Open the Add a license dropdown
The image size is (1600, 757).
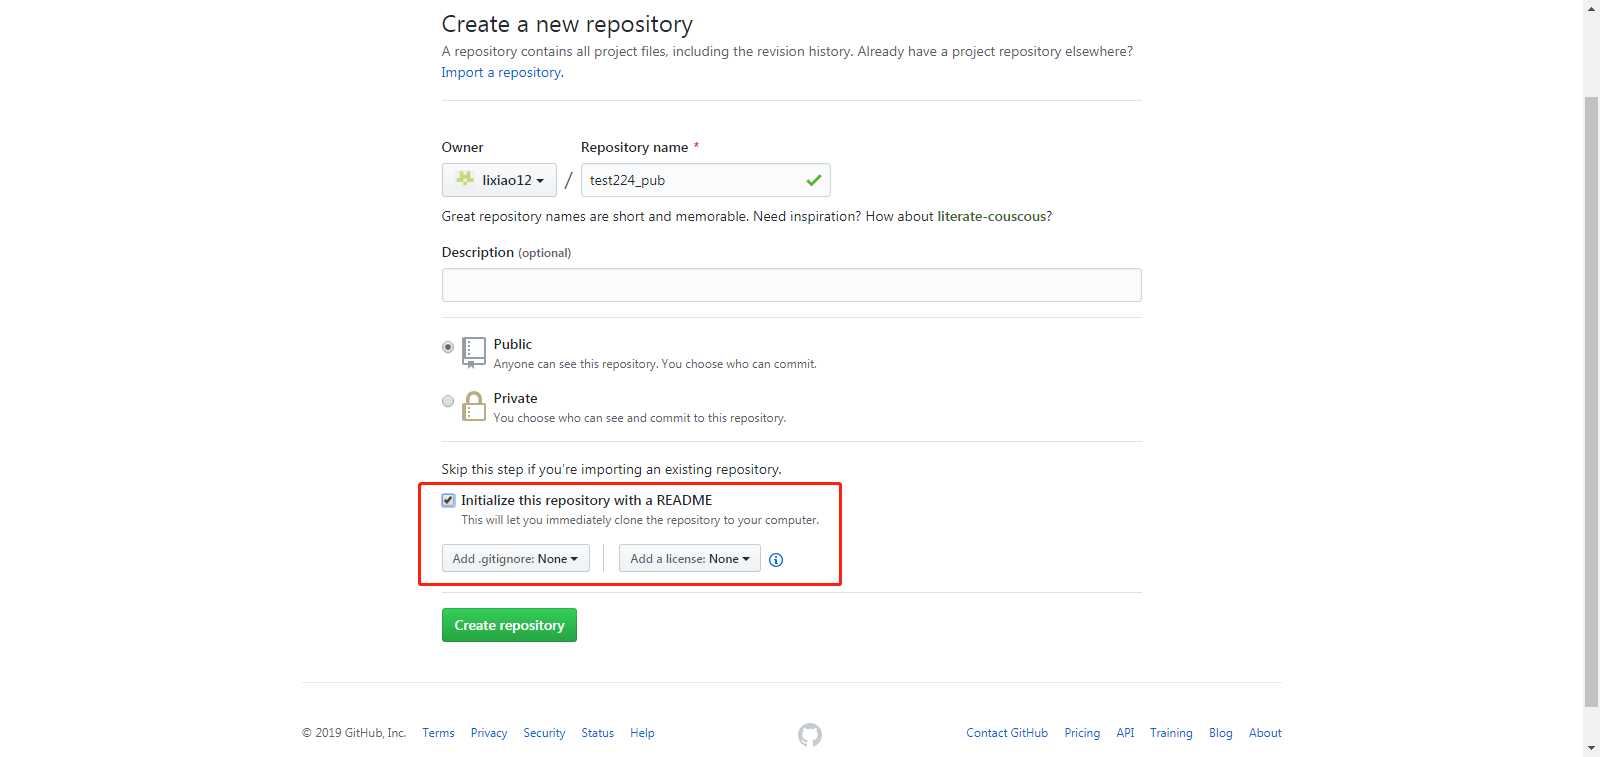tap(690, 558)
